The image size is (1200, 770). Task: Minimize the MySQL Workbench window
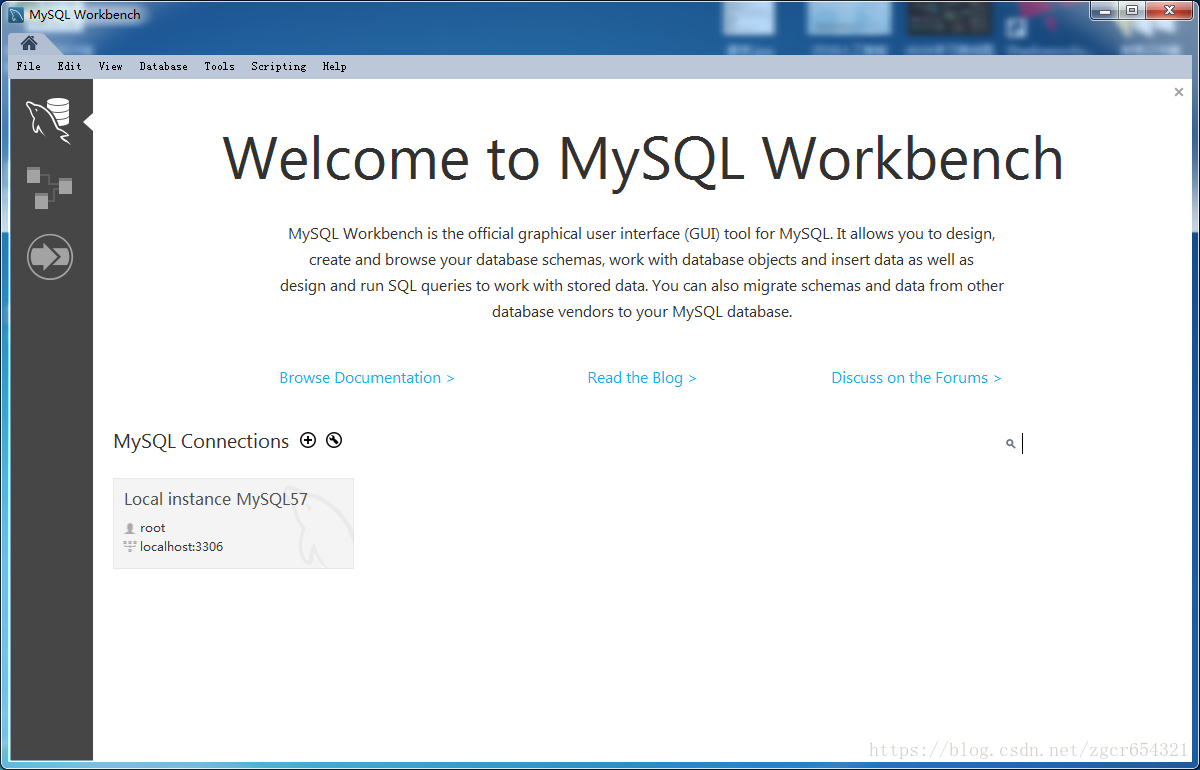(x=1104, y=10)
